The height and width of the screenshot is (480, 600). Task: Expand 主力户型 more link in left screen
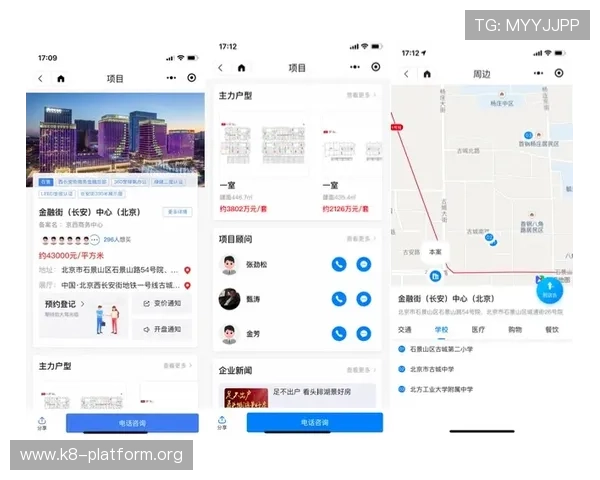pyautogui.click(x=178, y=366)
